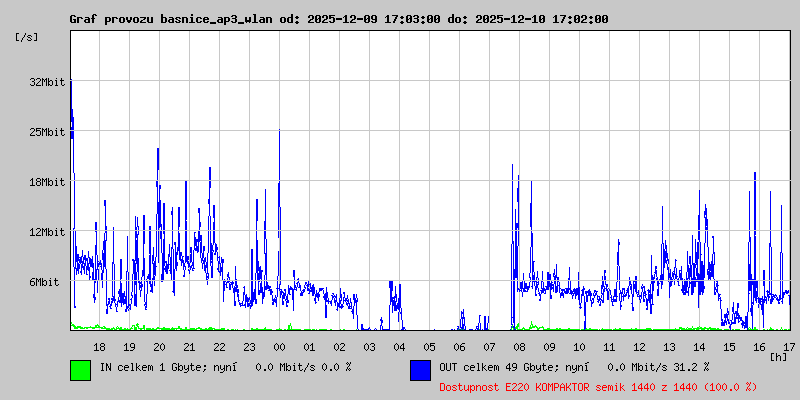Click the '14' hour tick label
The image size is (800, 400).
[x=699, y=347]
